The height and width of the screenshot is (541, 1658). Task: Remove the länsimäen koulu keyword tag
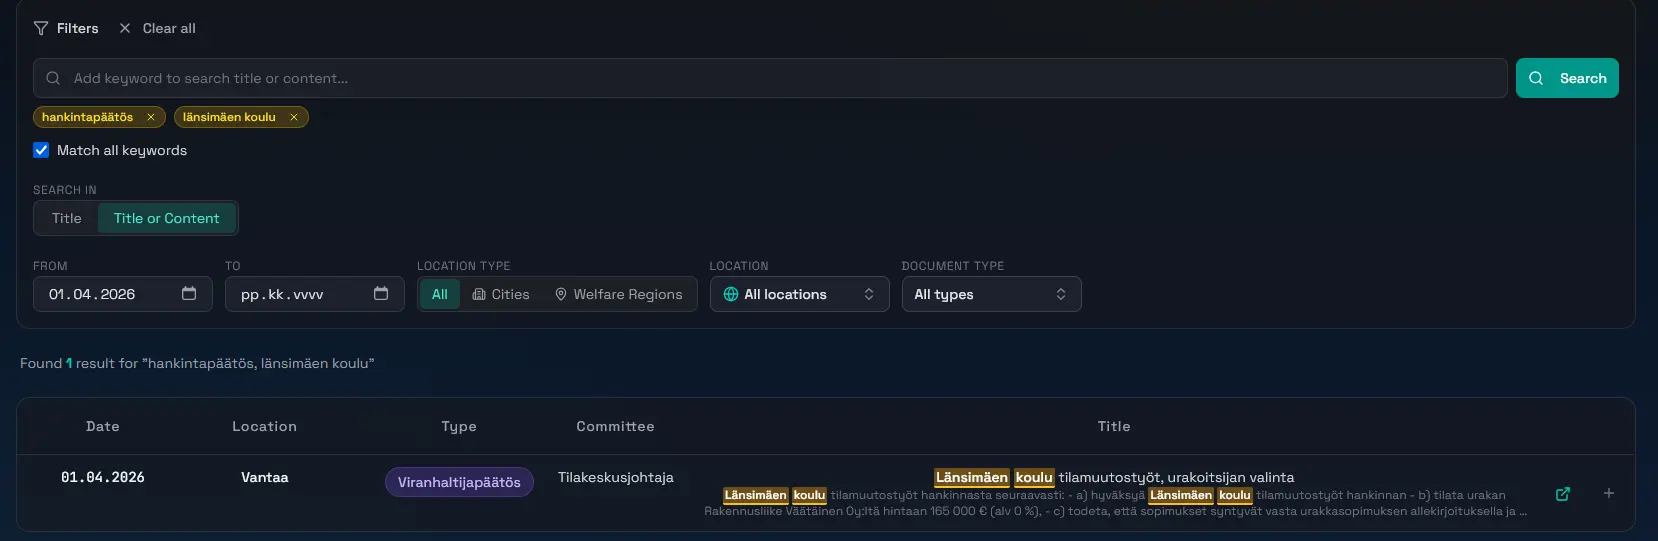294,117
